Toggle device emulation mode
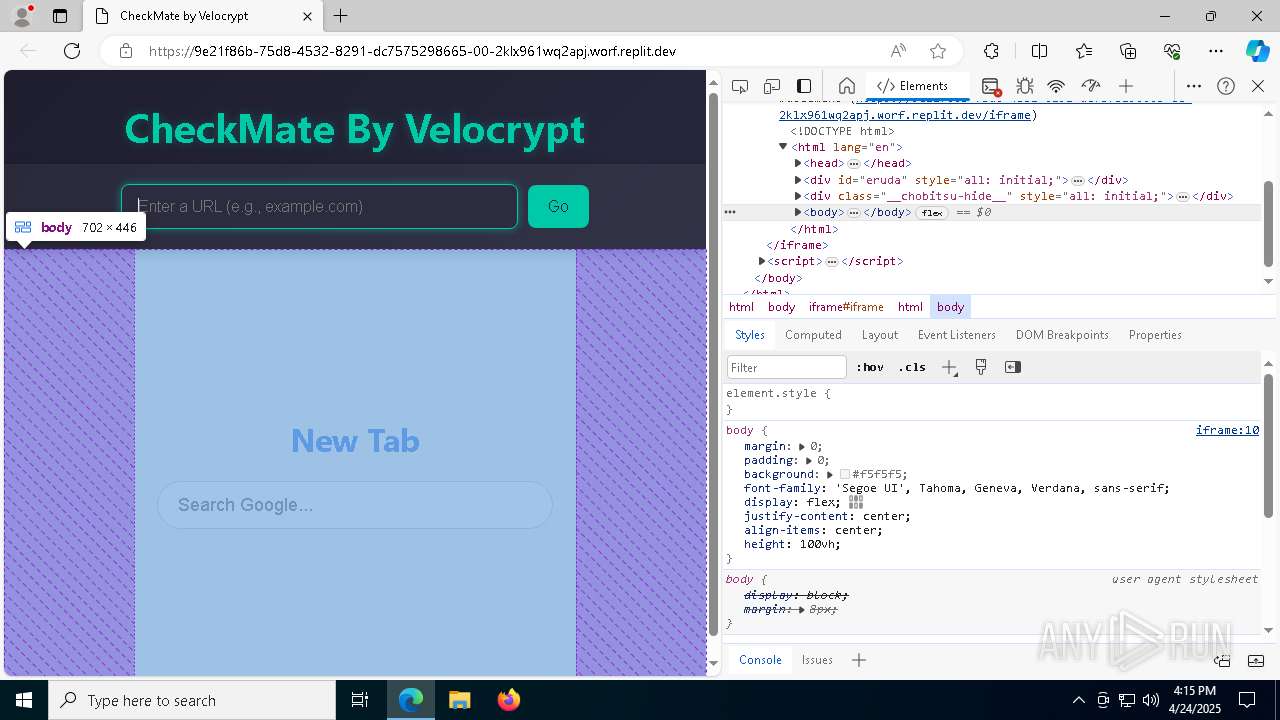 772,86
